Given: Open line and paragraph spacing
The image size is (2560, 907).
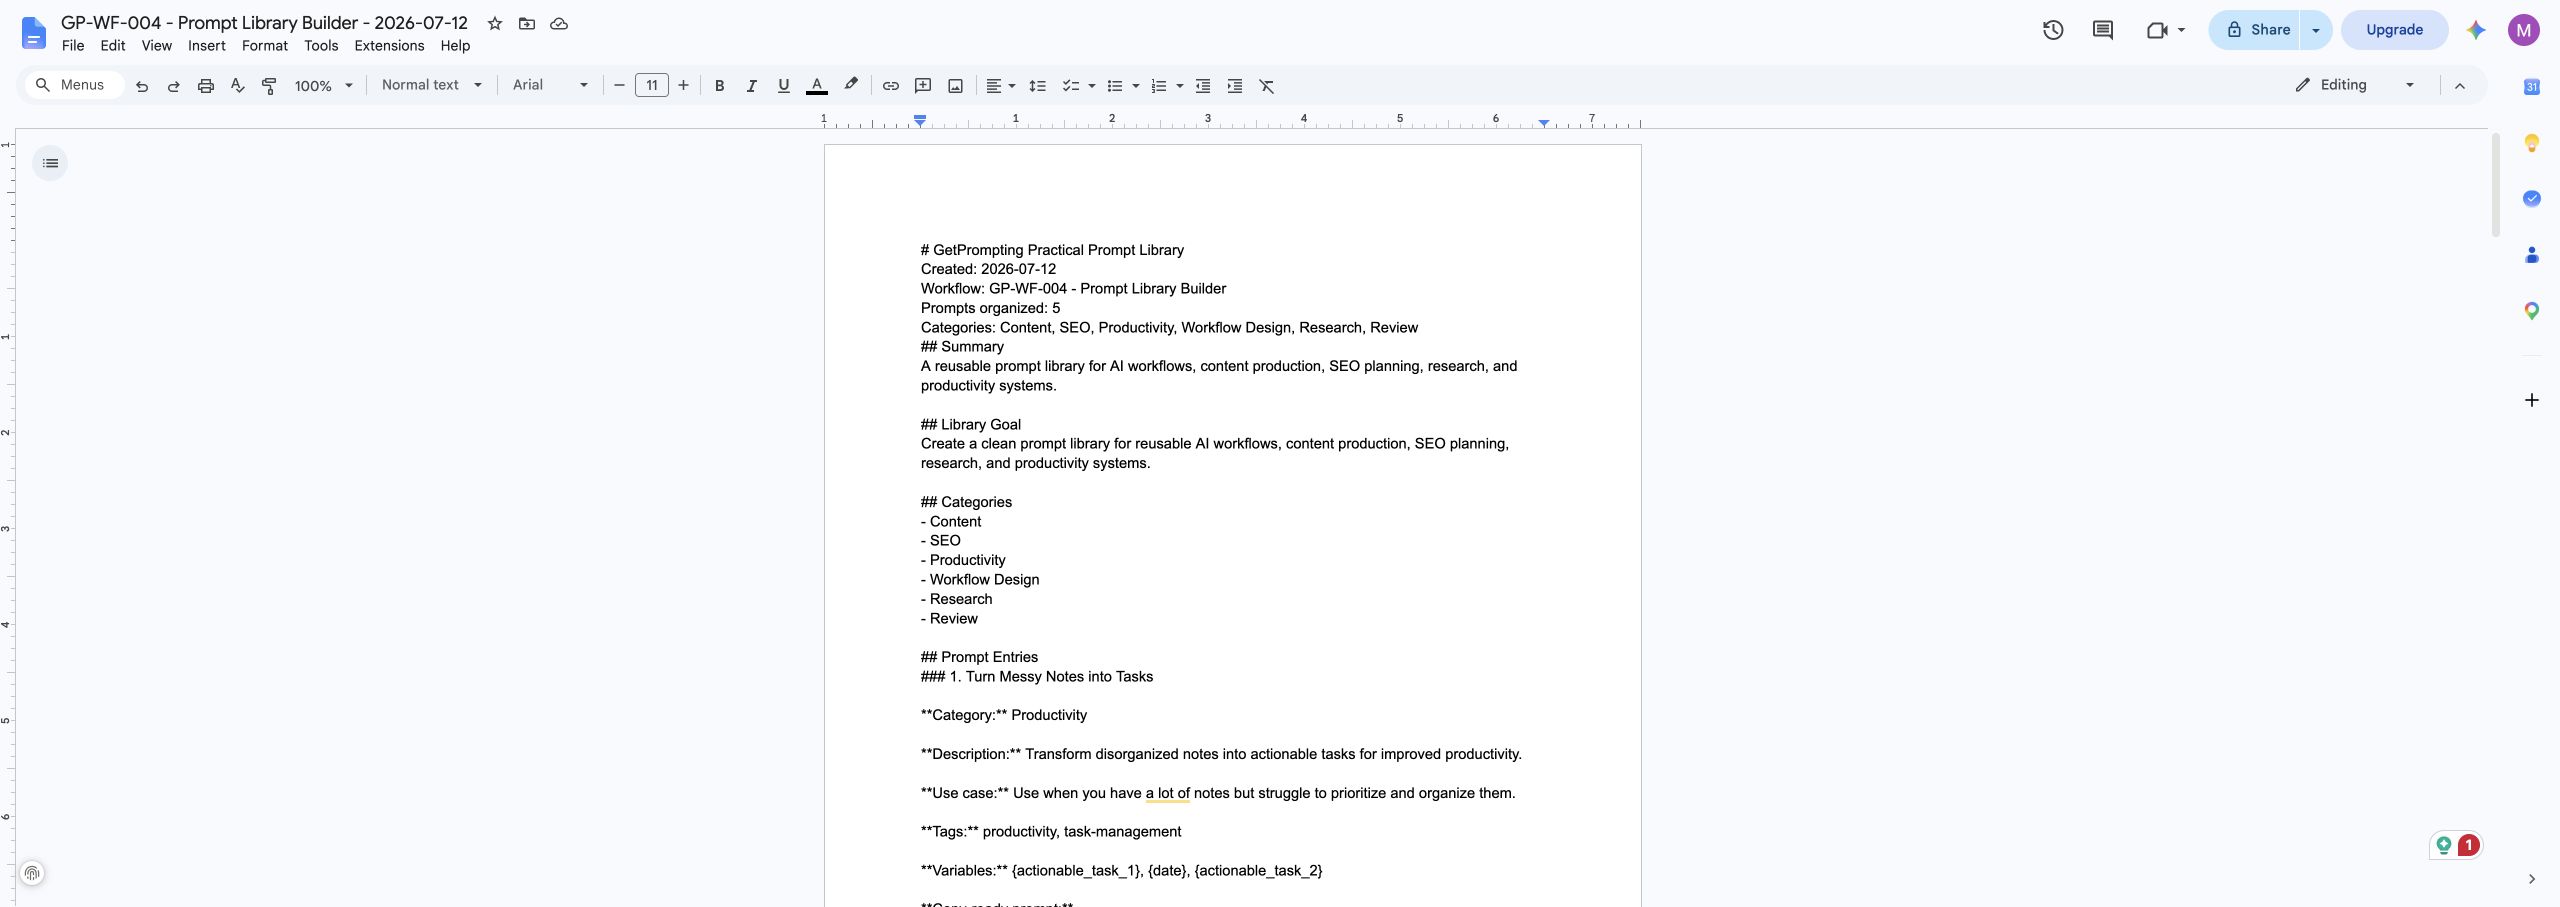Looking at the screenshot, I should click(x=1038, y=86).
